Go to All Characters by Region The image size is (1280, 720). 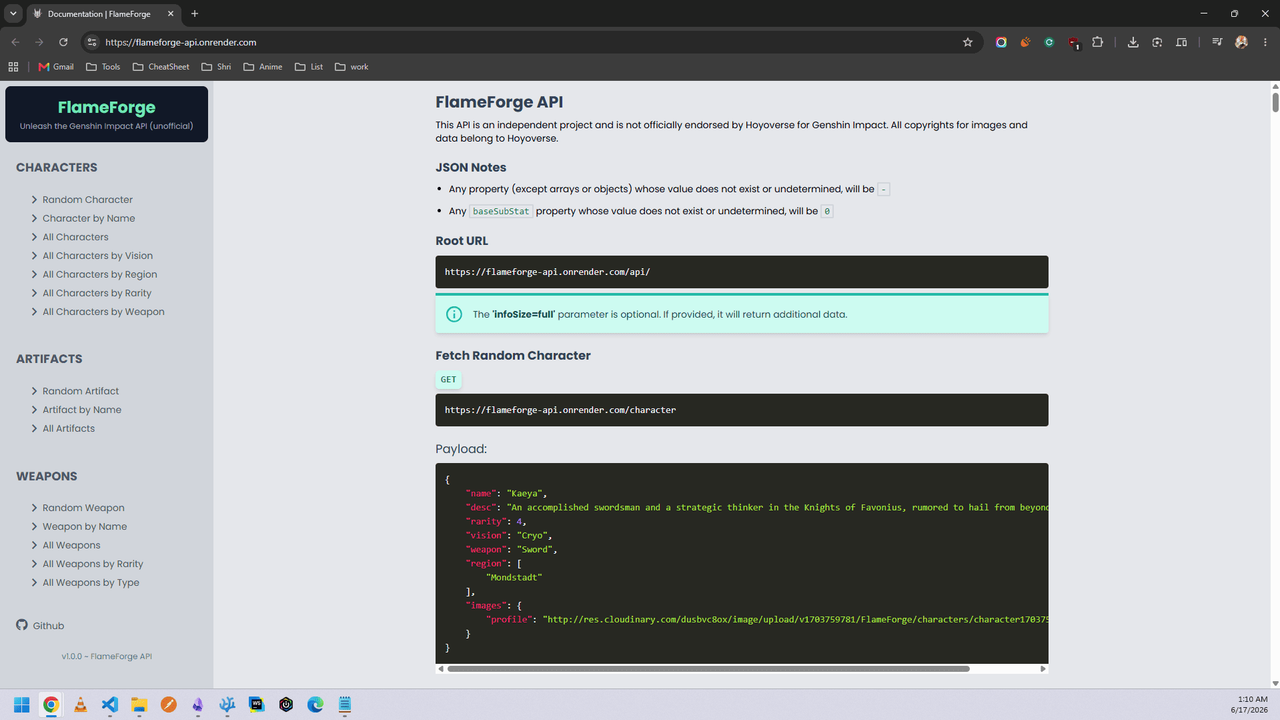[x=99, y=274]
